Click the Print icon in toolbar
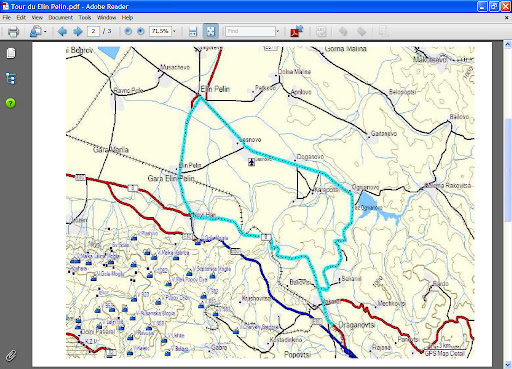 (x=13, y=32)
